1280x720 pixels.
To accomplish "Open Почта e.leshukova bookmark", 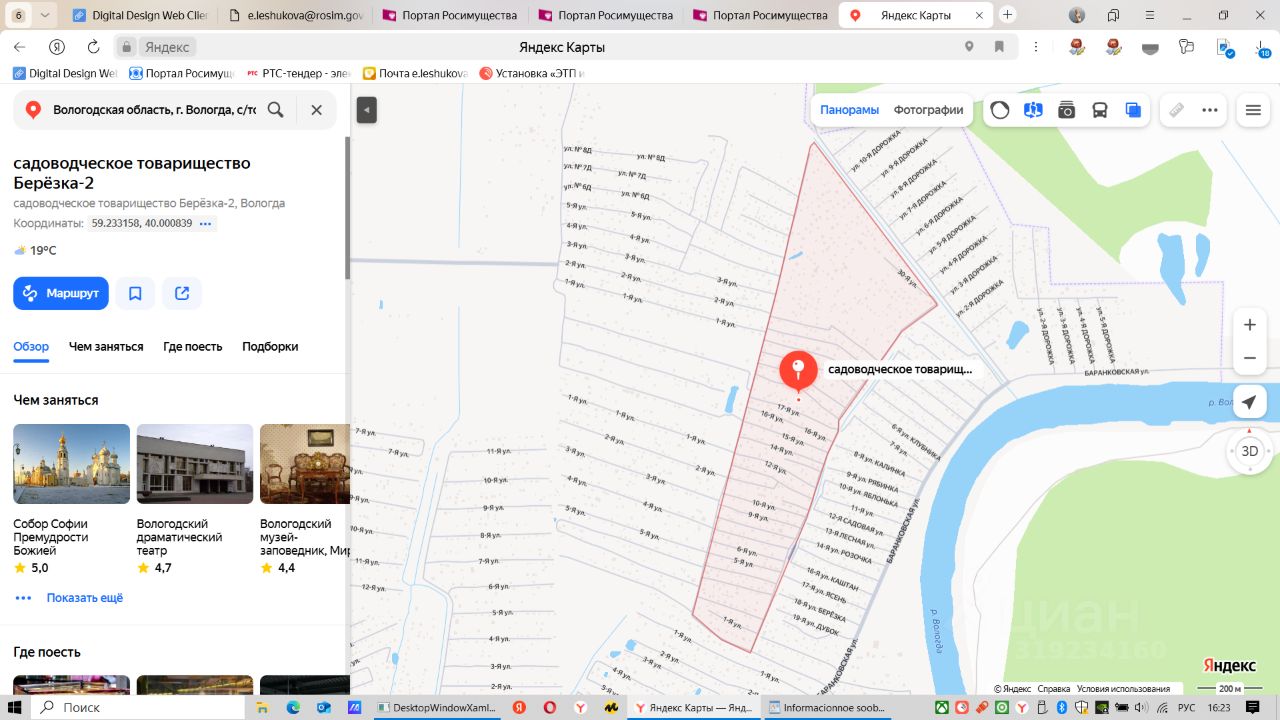I will [415, 73].
